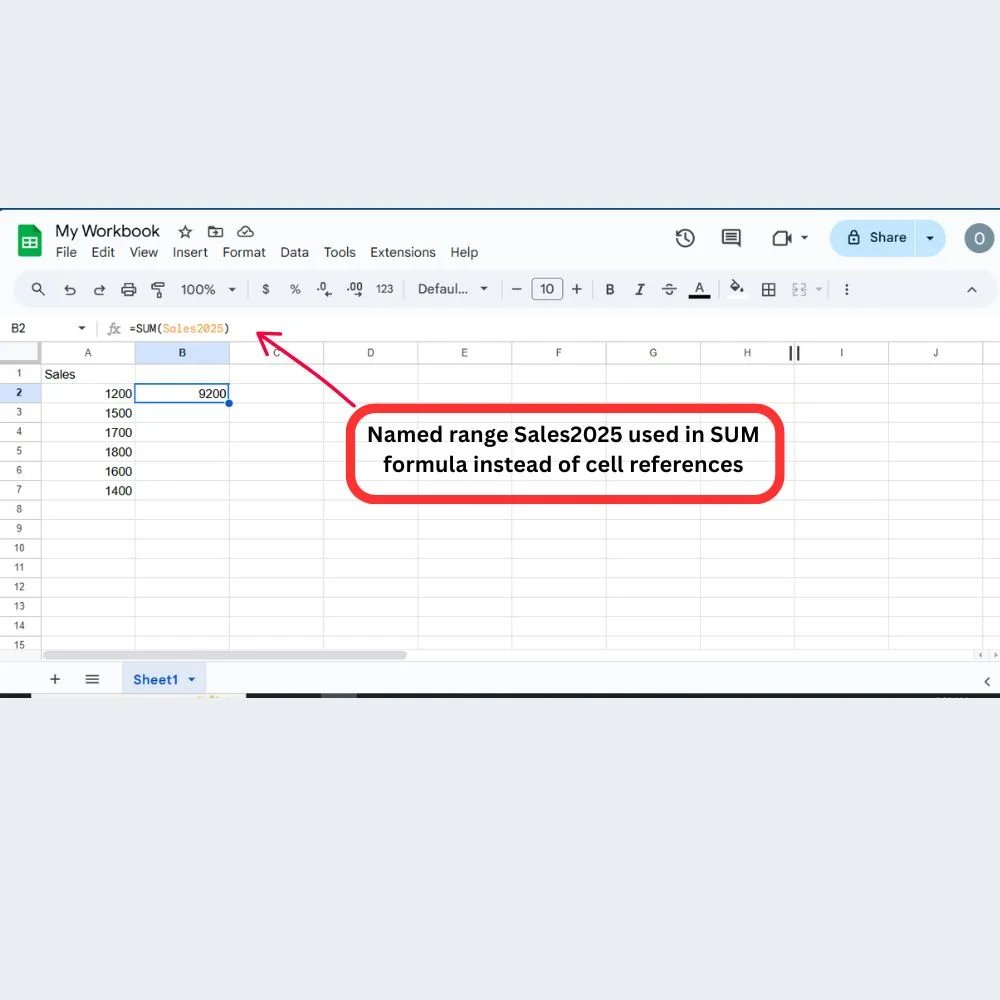Click the font size field showing 10
1000x1000 pixels.
click(x=547, y=290)
